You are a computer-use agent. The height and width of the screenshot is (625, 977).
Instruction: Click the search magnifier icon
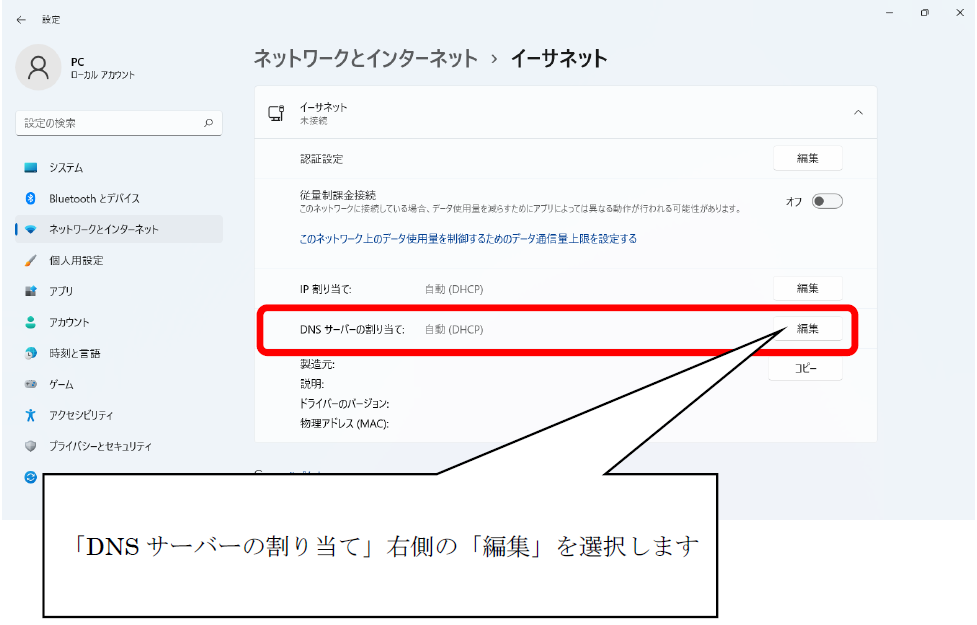pyautogui.click(x=208, y=123)
